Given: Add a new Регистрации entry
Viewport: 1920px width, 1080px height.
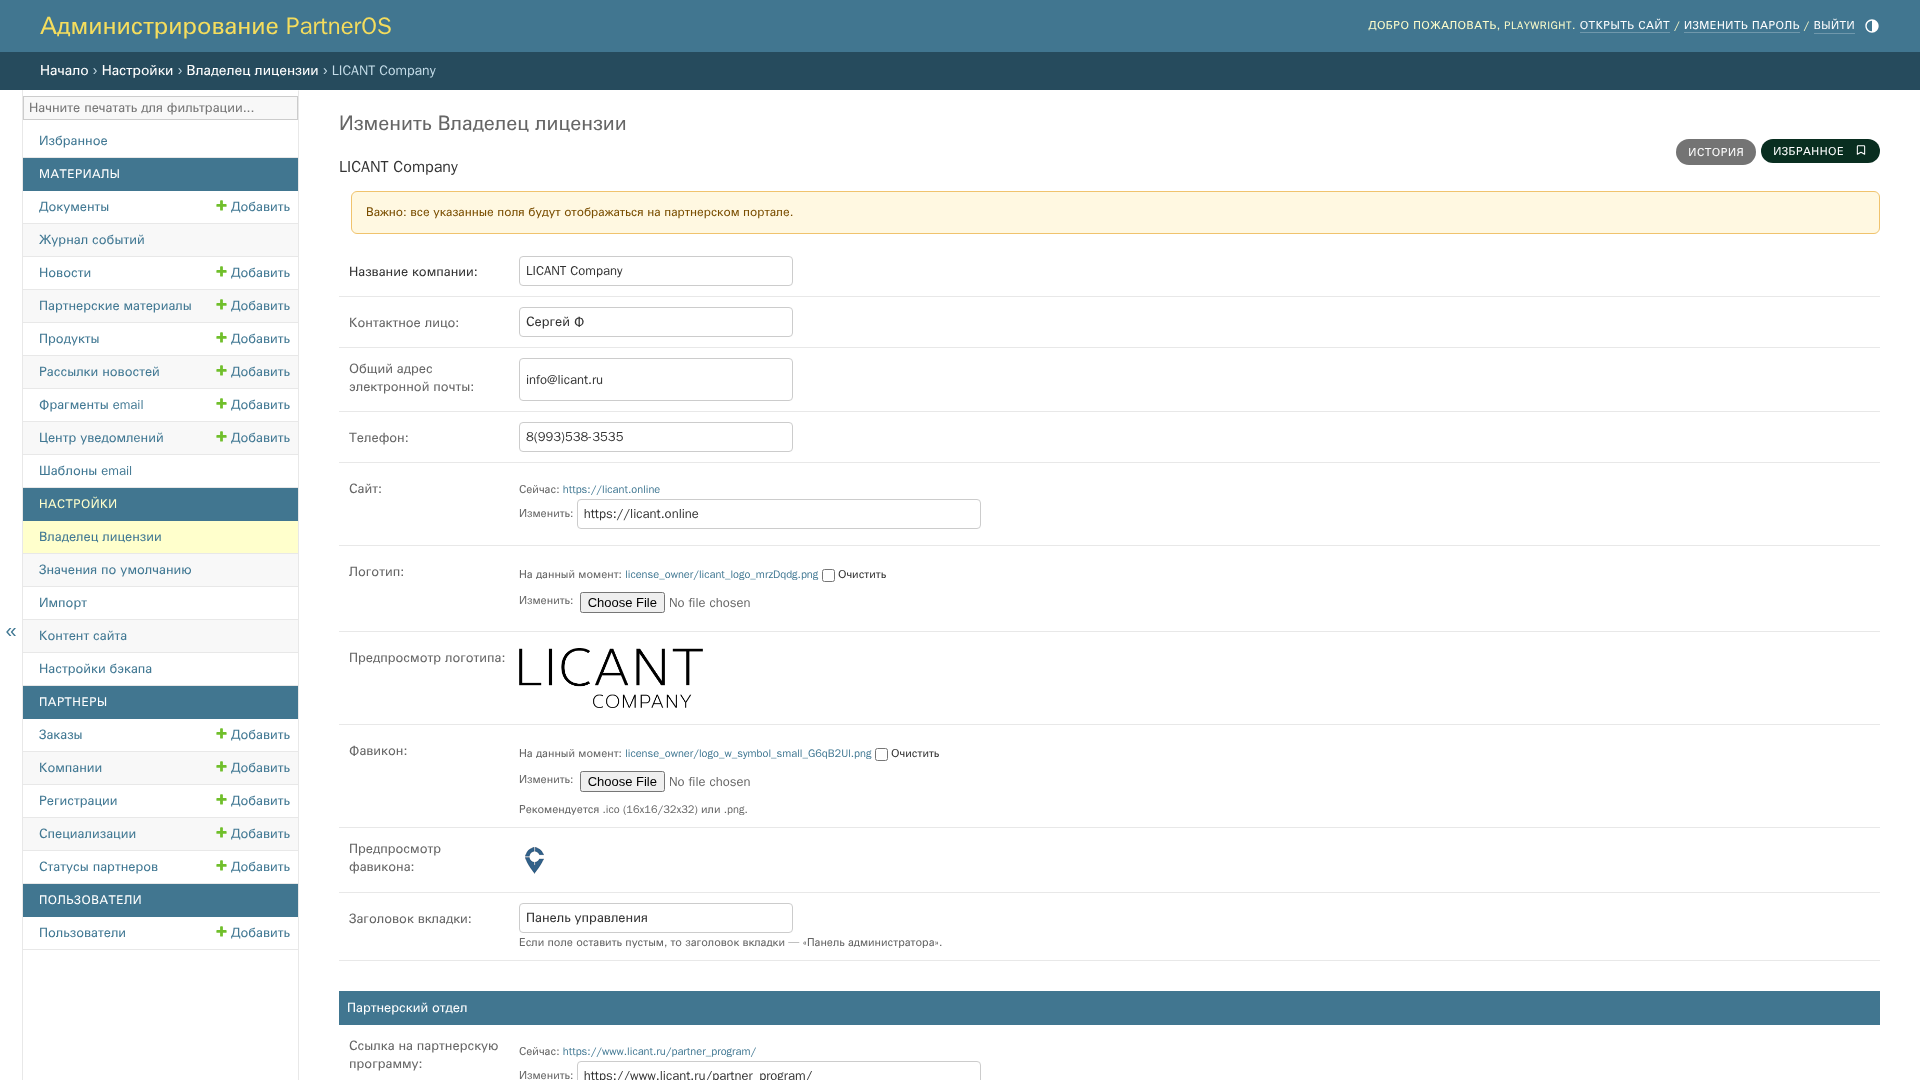Looking at the screenshot, I should 253,801.
